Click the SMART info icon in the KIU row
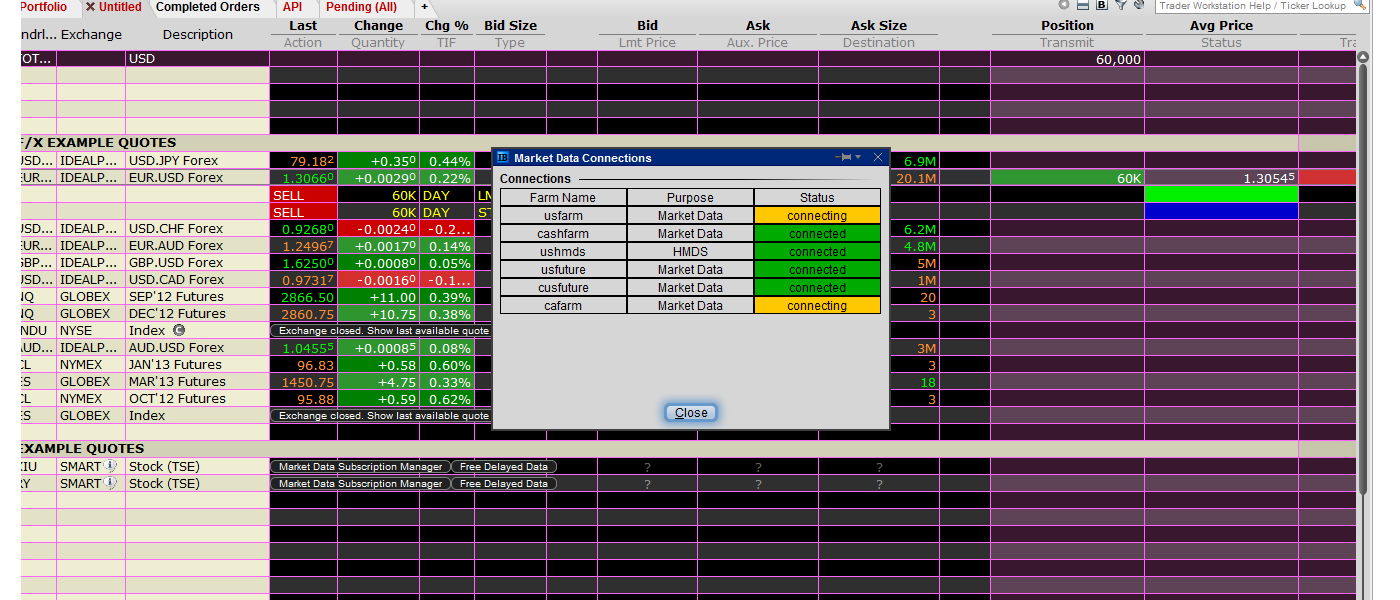 [x=110, y=466]
